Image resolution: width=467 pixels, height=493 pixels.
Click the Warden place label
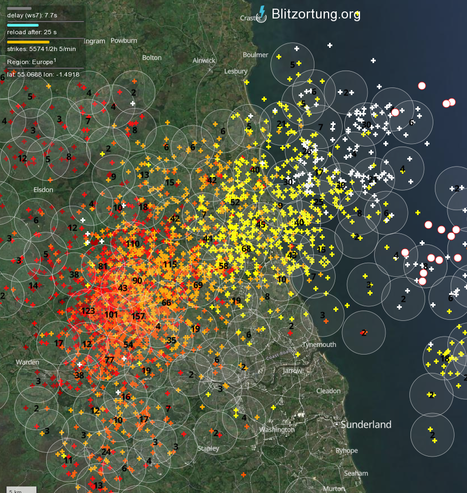point(27,362)
